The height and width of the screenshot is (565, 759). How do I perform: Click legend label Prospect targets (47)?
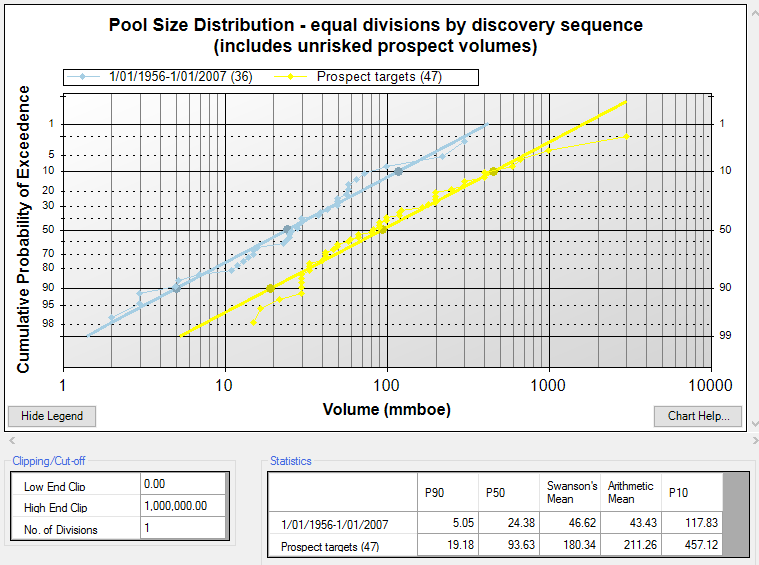coord(379,76)
